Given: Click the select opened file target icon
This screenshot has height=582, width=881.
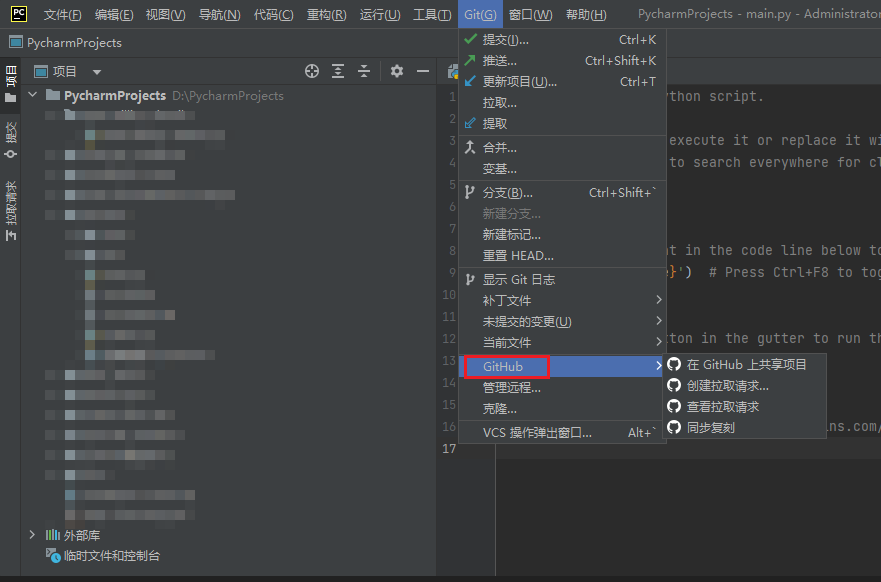Looking at the screenshot, I should click(x=312, y=71).
